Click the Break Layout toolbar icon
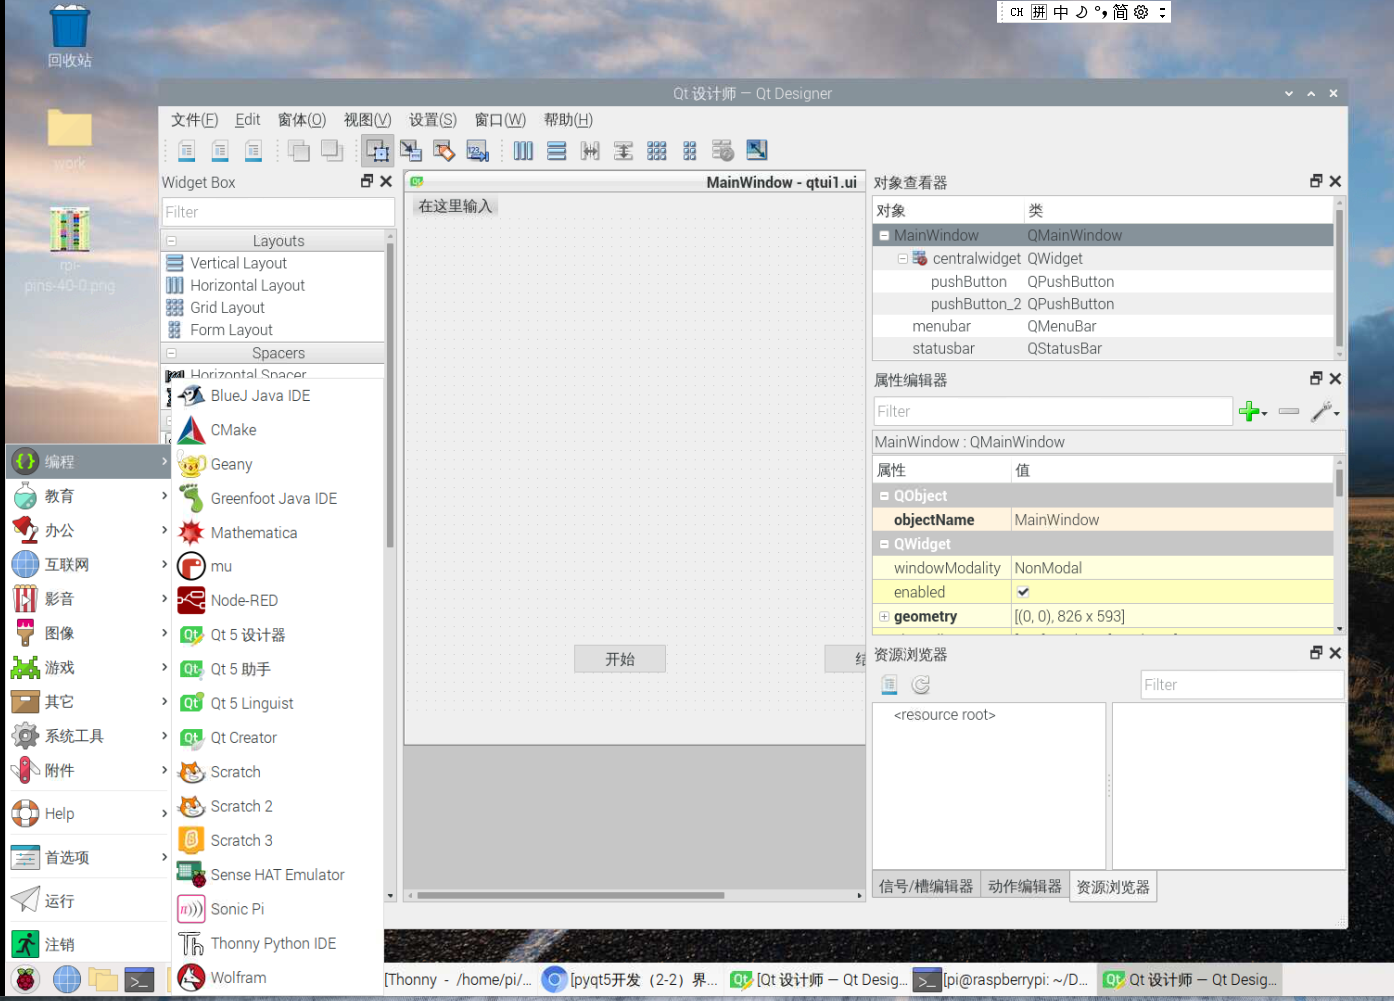Viewport: 1394px width, 1001px height. pyautogui.click(x=723, y=151)
